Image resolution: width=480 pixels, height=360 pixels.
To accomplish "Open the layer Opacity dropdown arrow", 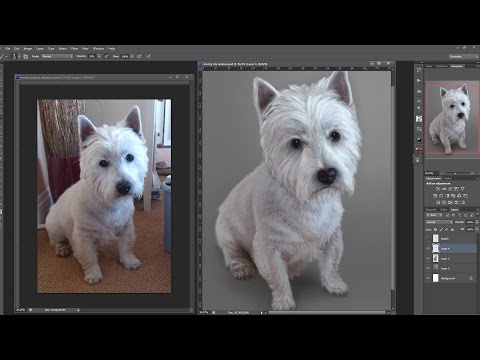I will pyautogui.click(x=477, y=222).
